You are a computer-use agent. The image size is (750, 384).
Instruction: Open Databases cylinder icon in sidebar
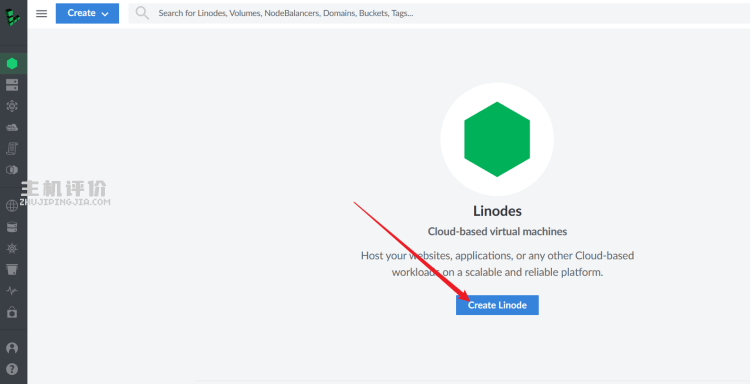[12, 227]
